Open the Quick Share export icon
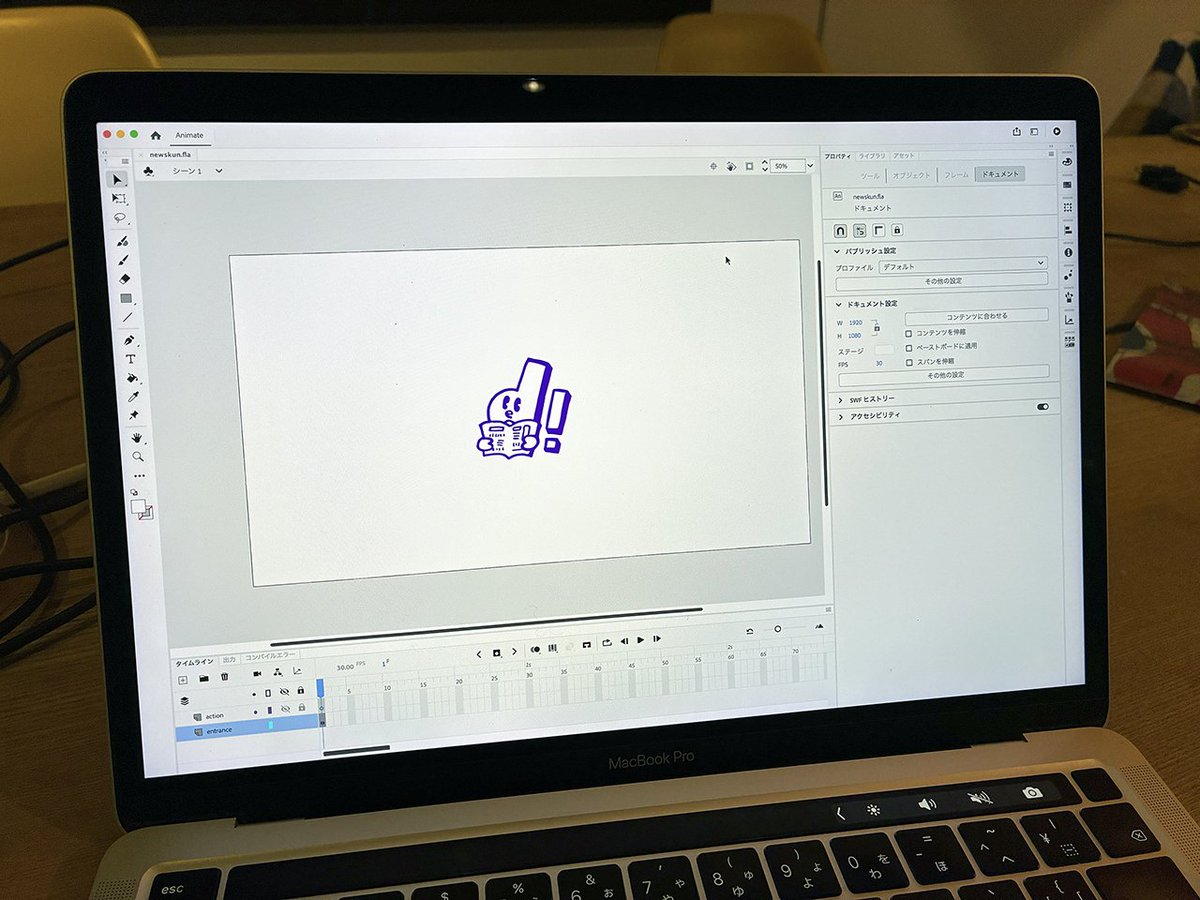Image resolution: width=1200 pixels, height=900 pixels. point(1017,131)
